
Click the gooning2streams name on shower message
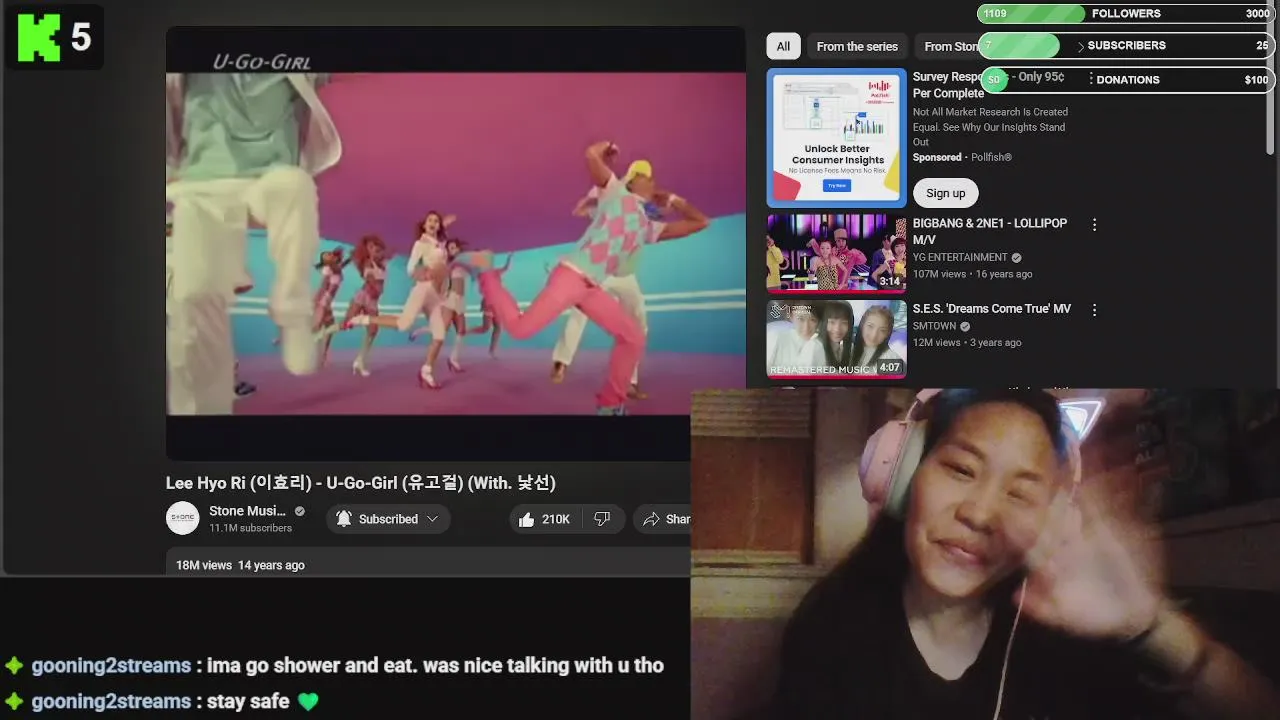click(111, 665)
